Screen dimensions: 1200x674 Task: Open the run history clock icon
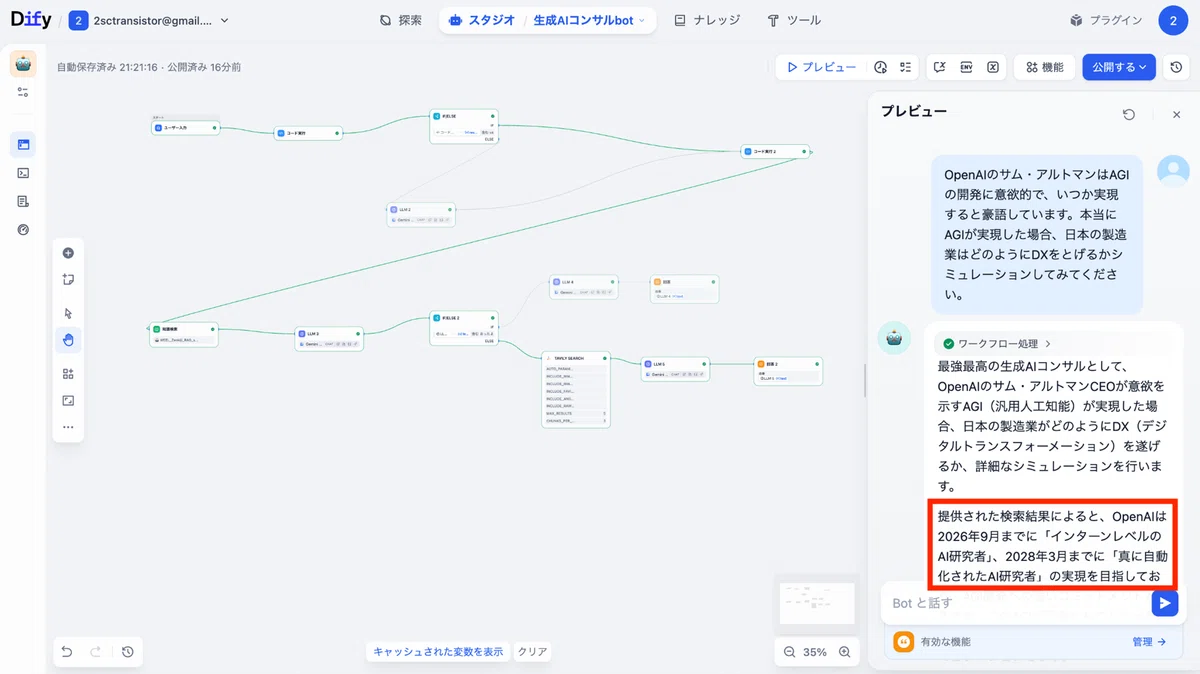880,67
